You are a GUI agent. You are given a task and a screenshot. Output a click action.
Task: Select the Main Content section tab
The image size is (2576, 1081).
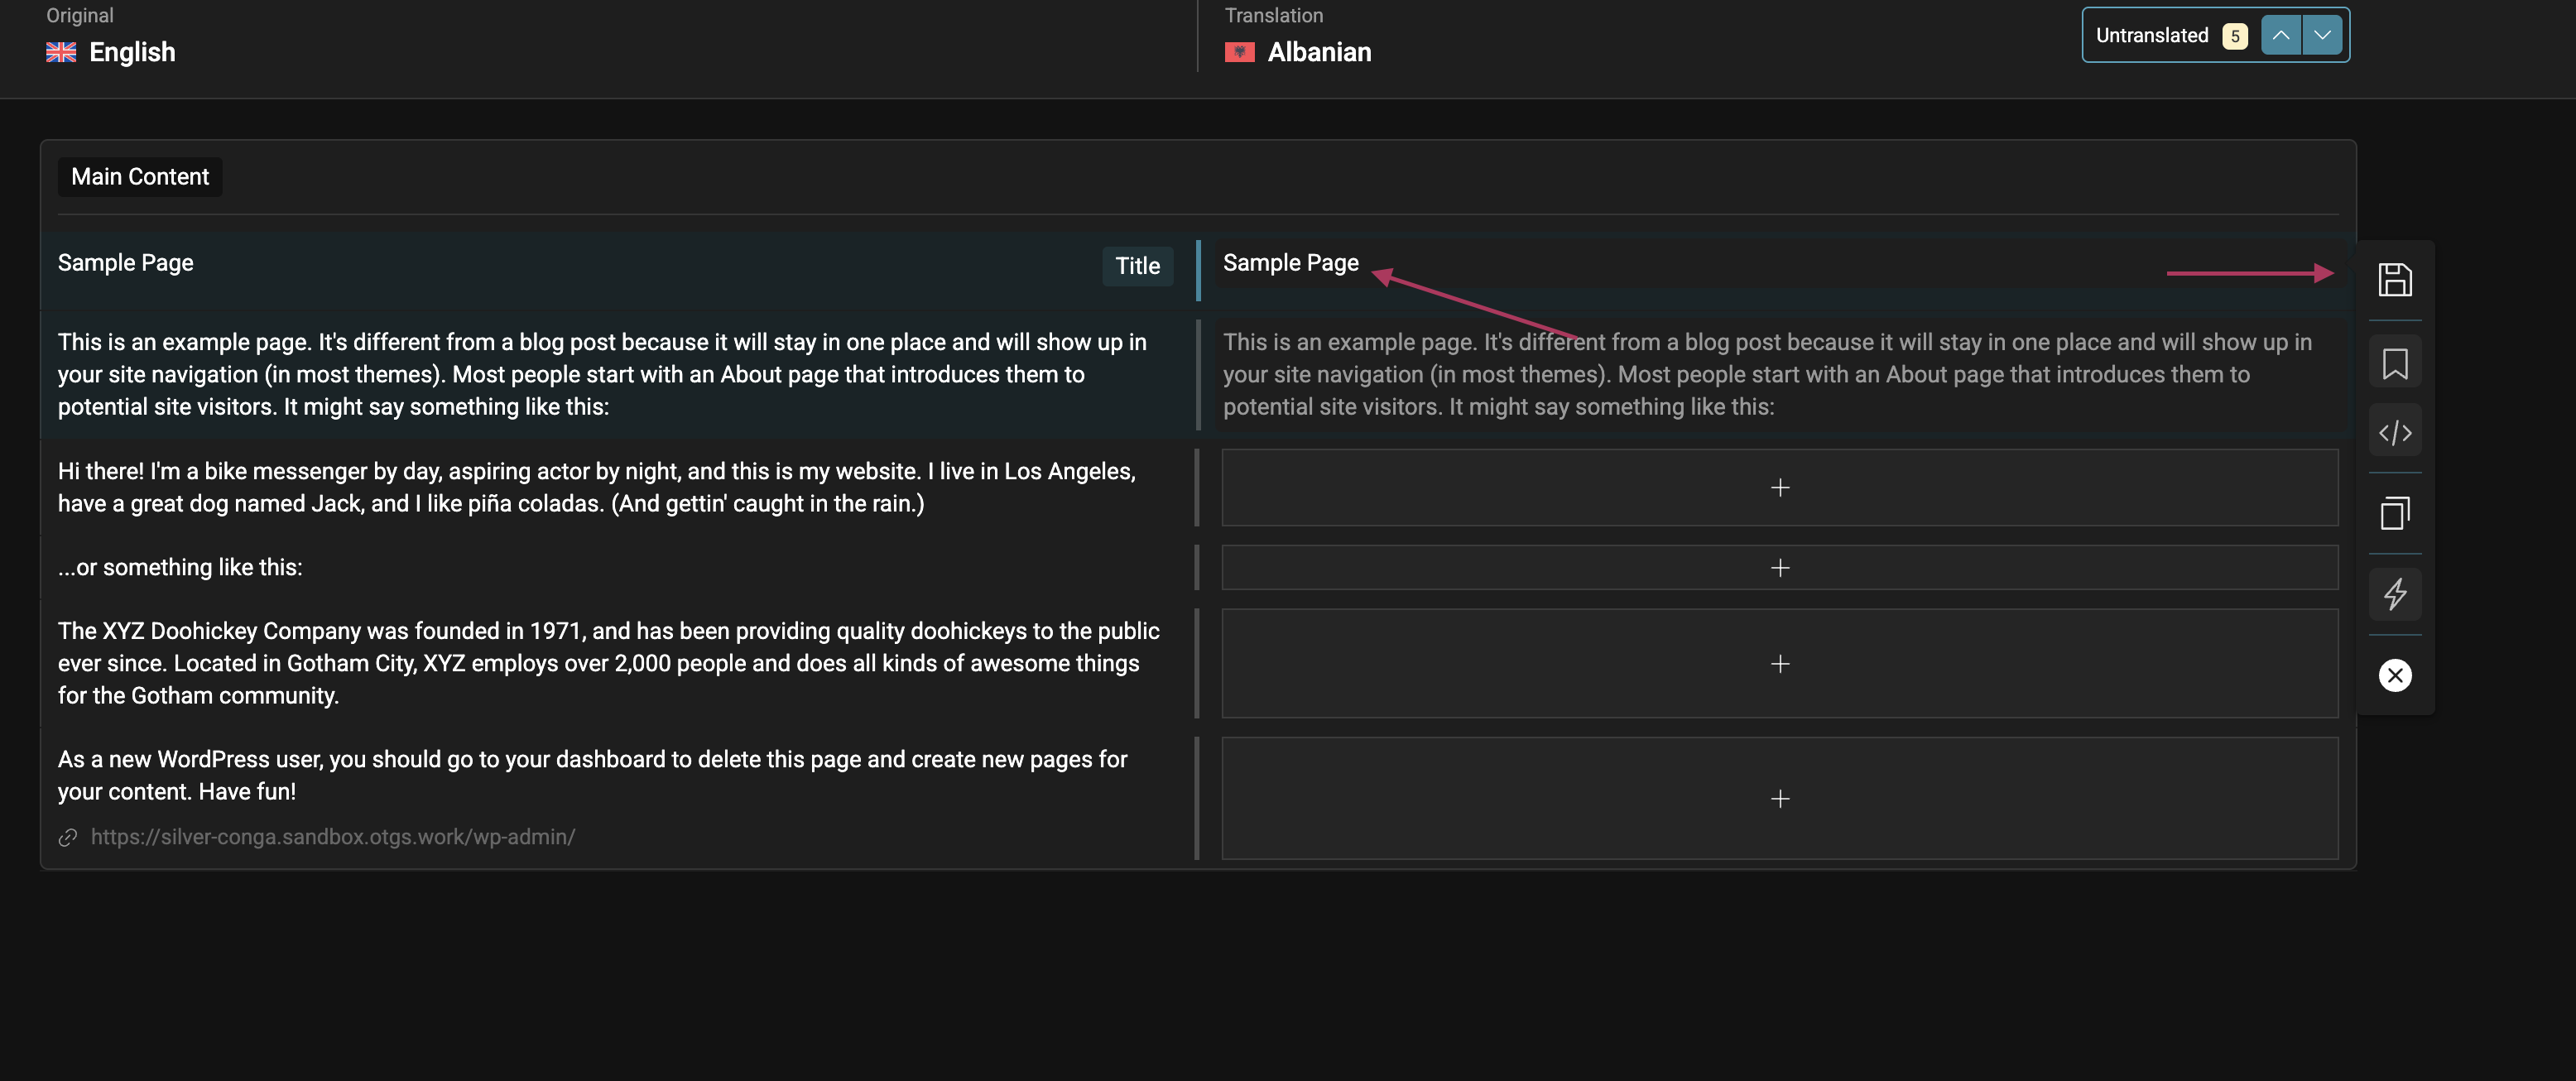(140, 177)
